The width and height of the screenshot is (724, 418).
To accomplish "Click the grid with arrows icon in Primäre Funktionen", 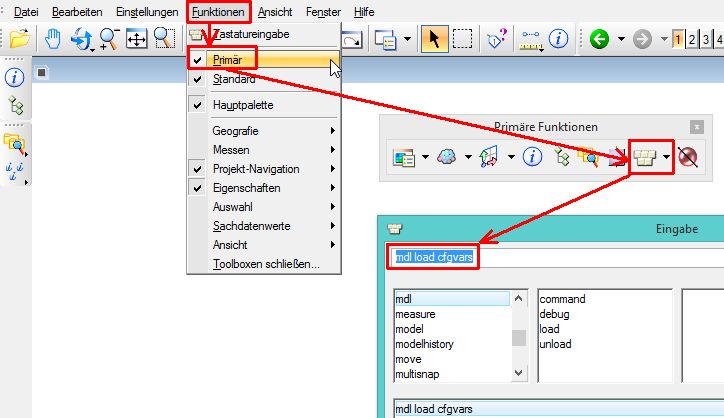I will point(489,157).
